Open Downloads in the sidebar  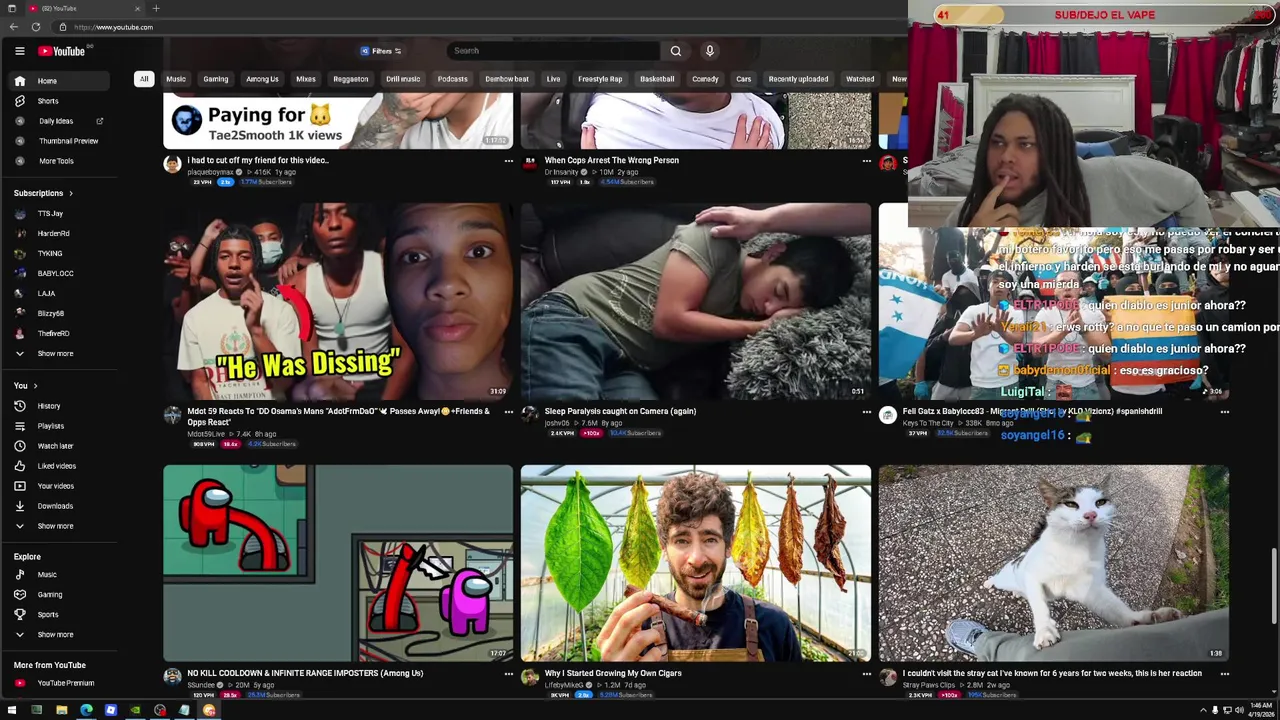pos(60,506)
